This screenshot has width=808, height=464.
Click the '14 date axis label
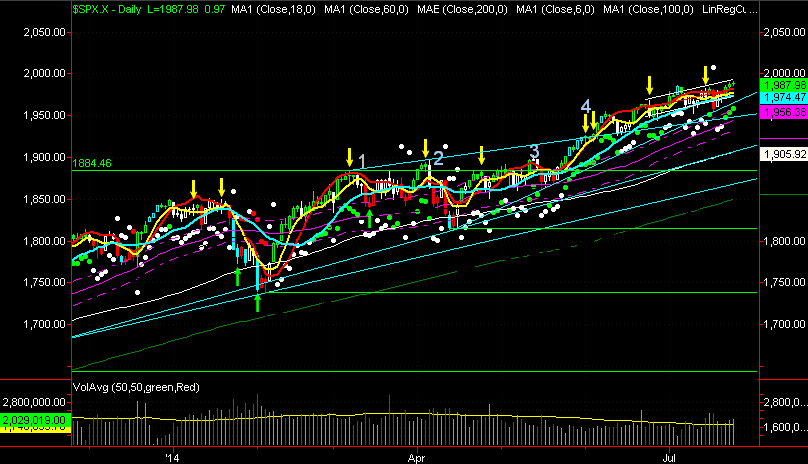172,458
